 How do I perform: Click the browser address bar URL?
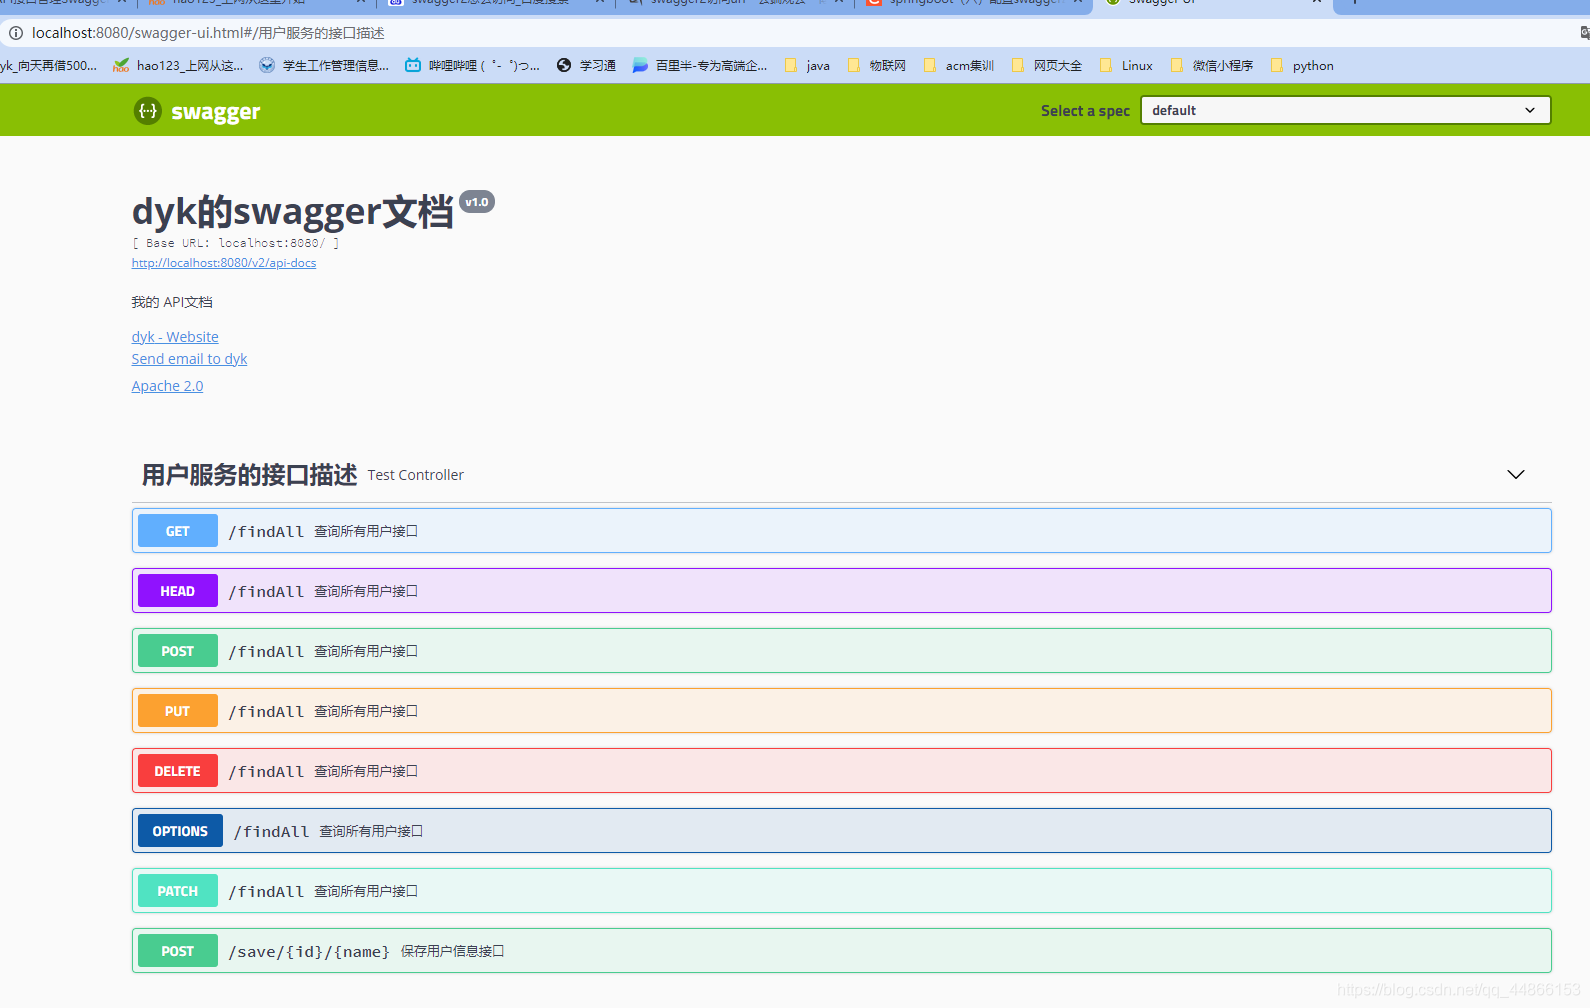coord(208,33)
